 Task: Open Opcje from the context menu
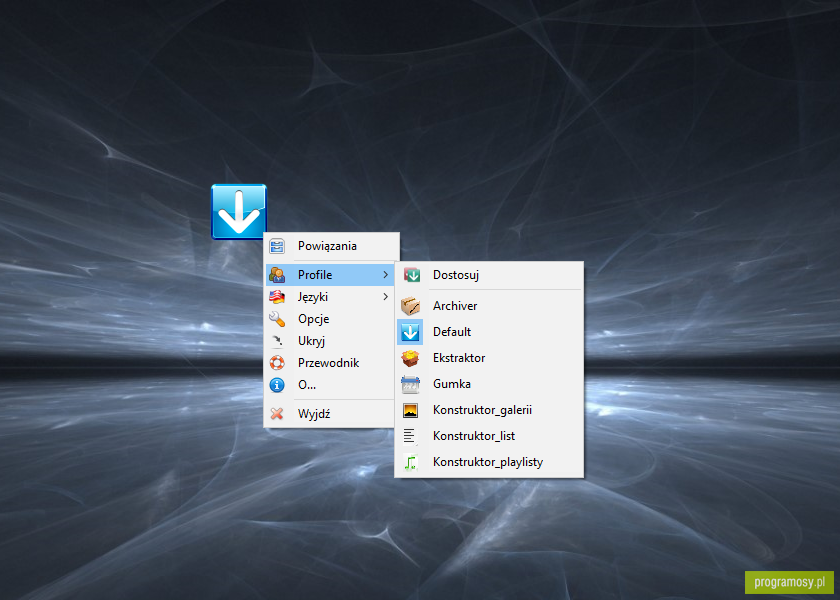click(331, 319)
